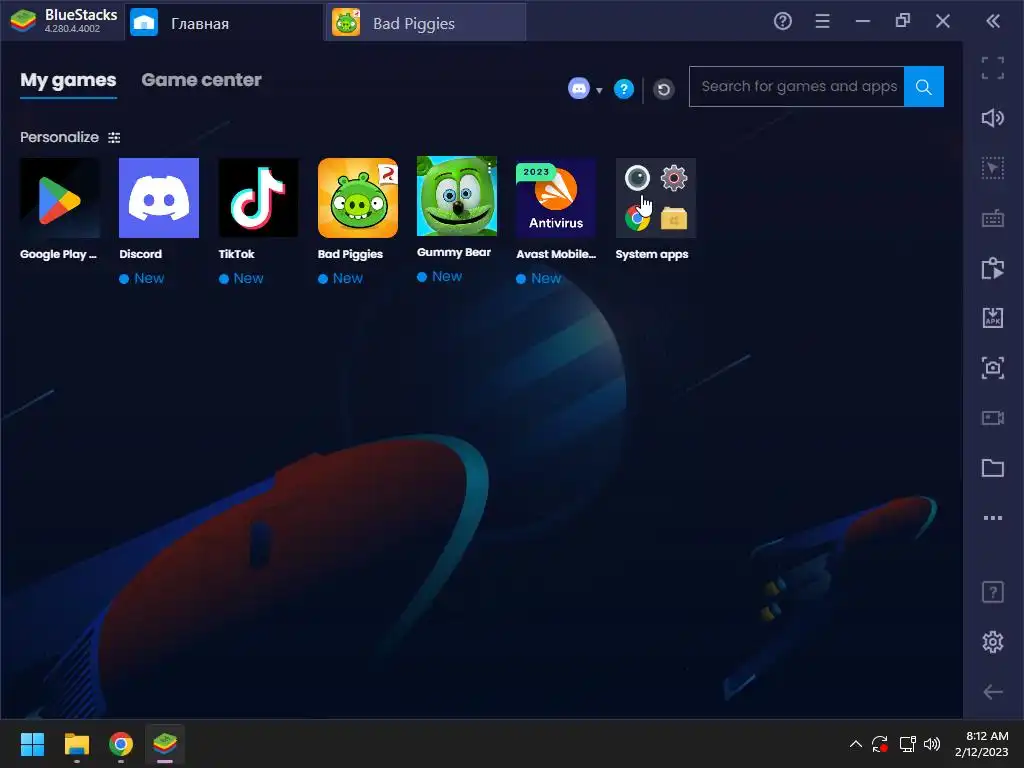The height and width of the screenshot is (768, 1024).
Task: Toggle fullscreen mode in sidebar
Action: pos(993,68)
